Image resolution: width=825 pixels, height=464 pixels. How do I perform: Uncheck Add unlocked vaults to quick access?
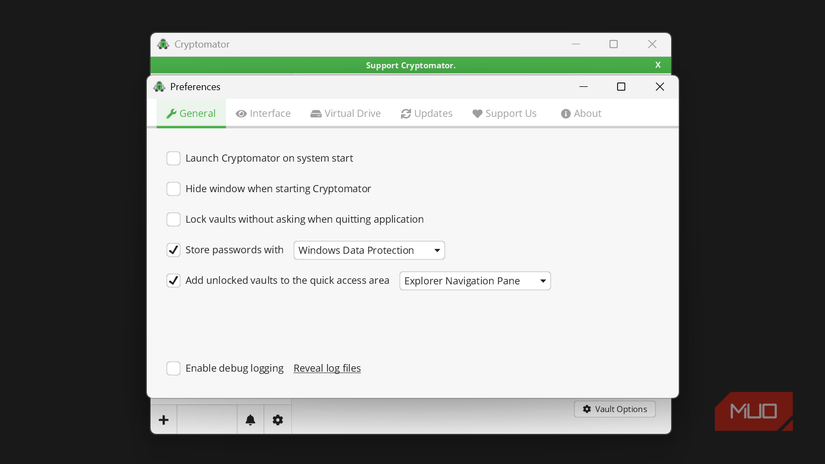pos(173,280)
